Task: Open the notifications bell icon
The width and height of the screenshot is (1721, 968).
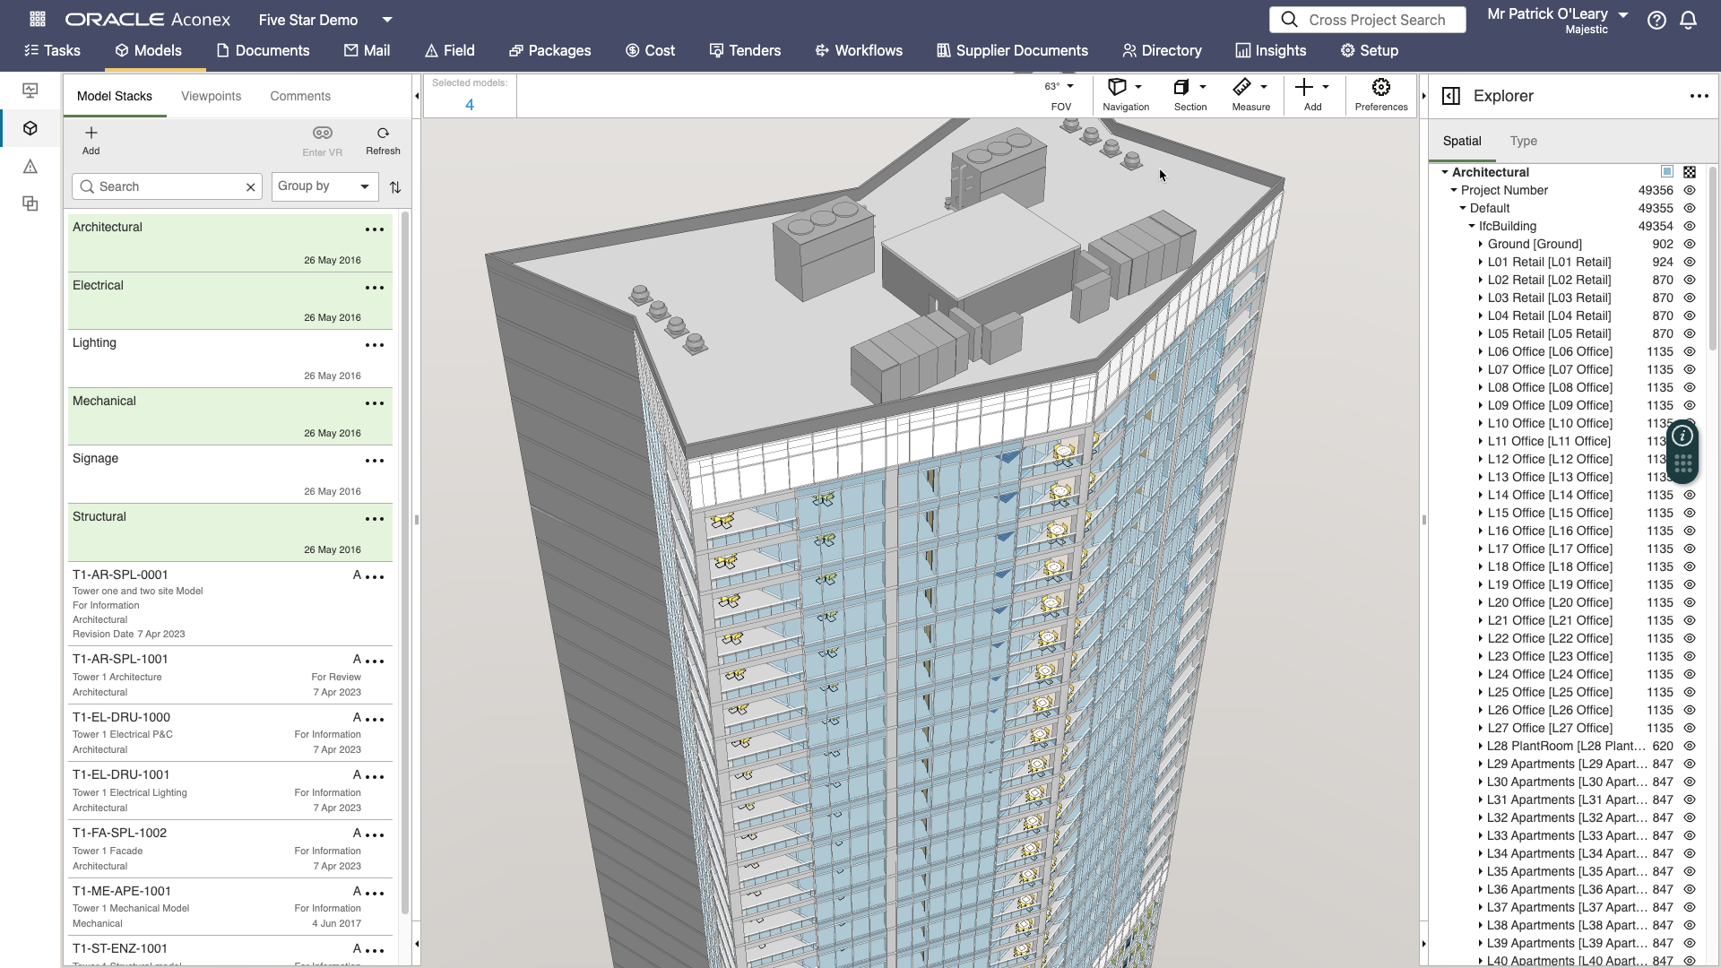Action: click(1687, 20)
